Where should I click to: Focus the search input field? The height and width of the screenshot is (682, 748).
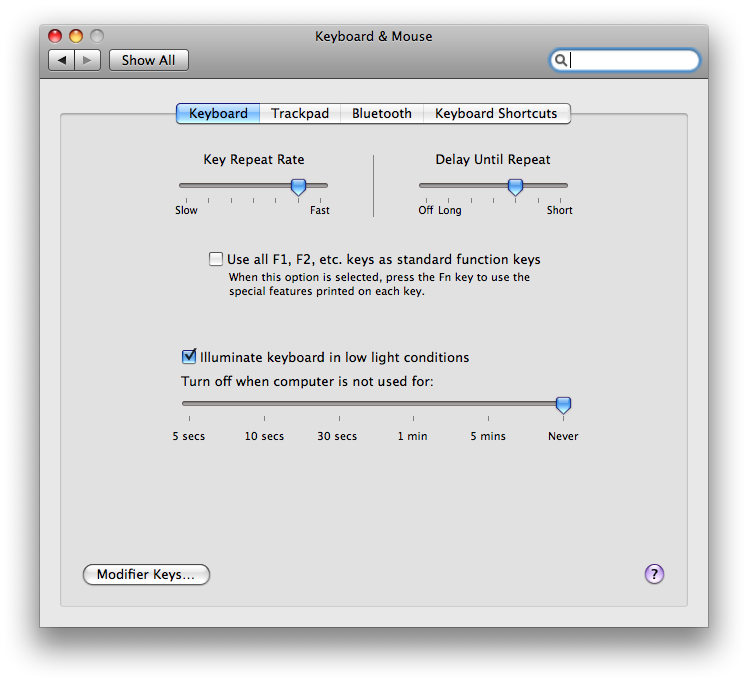tap(632, 60)
